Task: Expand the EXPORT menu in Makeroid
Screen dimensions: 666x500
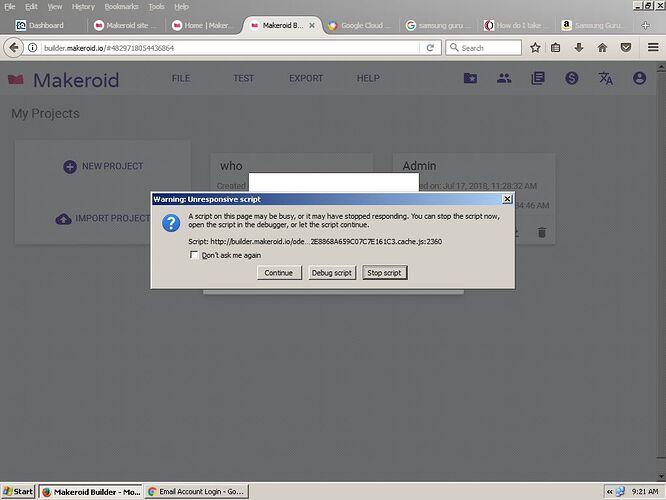Action: (x=306, y=79)
